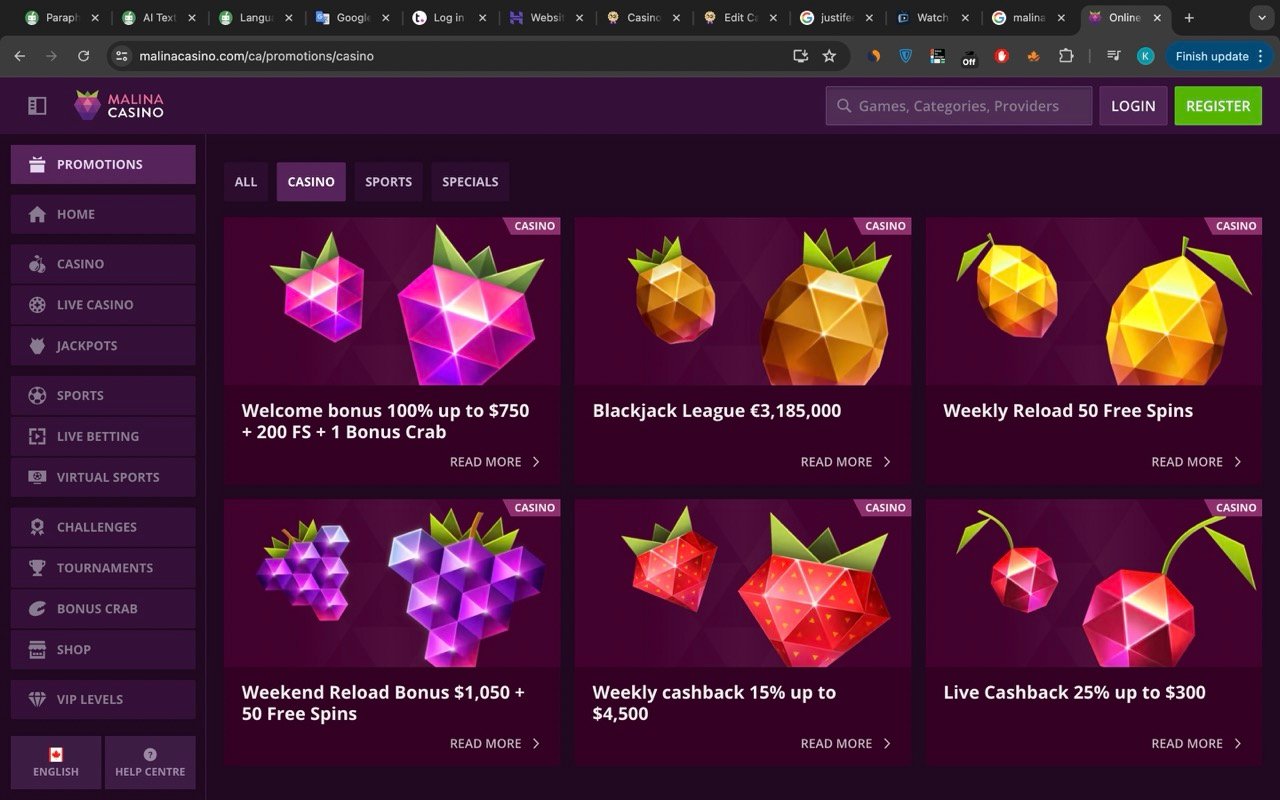The width and height of the screenshot is (1280, 800).
Task: Open the English language selector
Action: [x=56, y=762]
